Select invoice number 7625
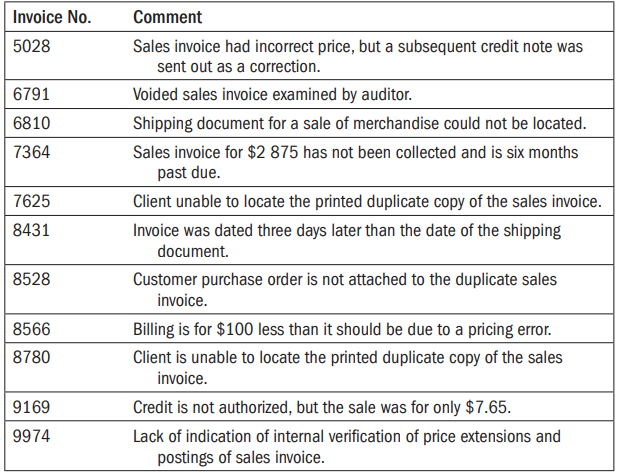 click(x=32, y=200)
